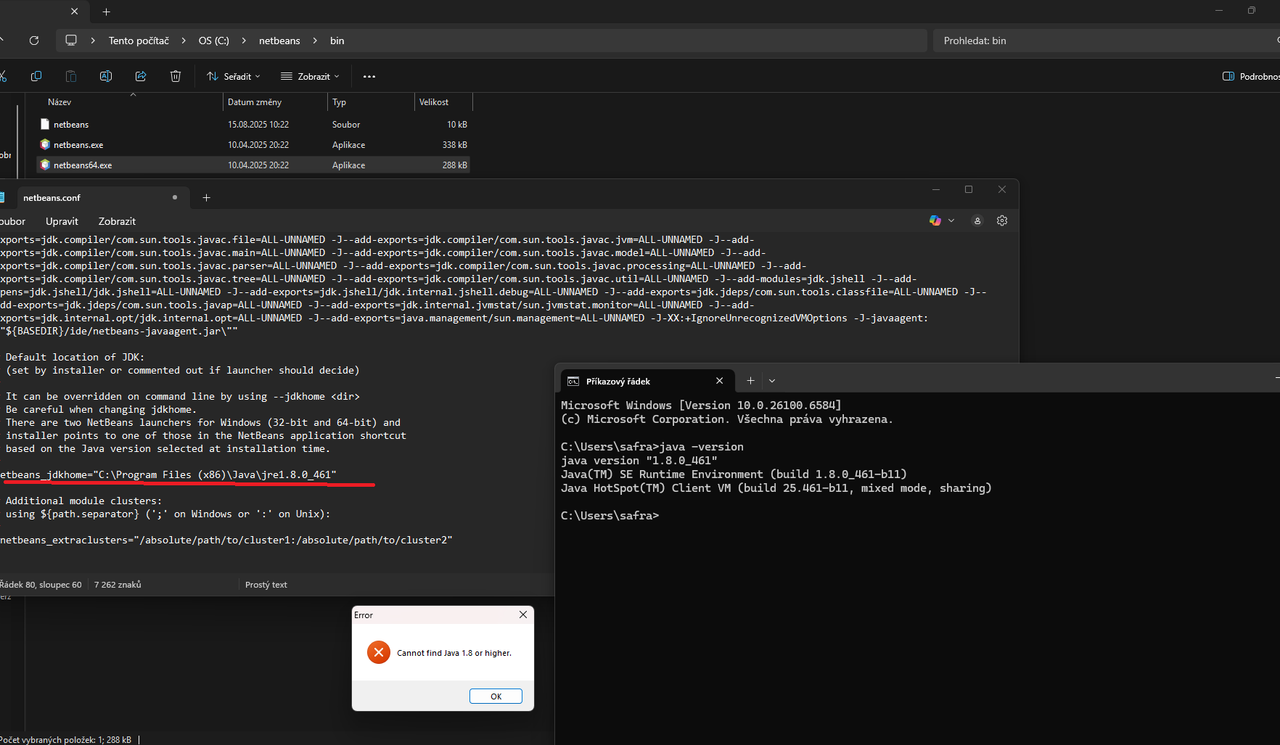Open the three-dots more options menu in Explorer
1280x745 pixels.
(369, 76)
